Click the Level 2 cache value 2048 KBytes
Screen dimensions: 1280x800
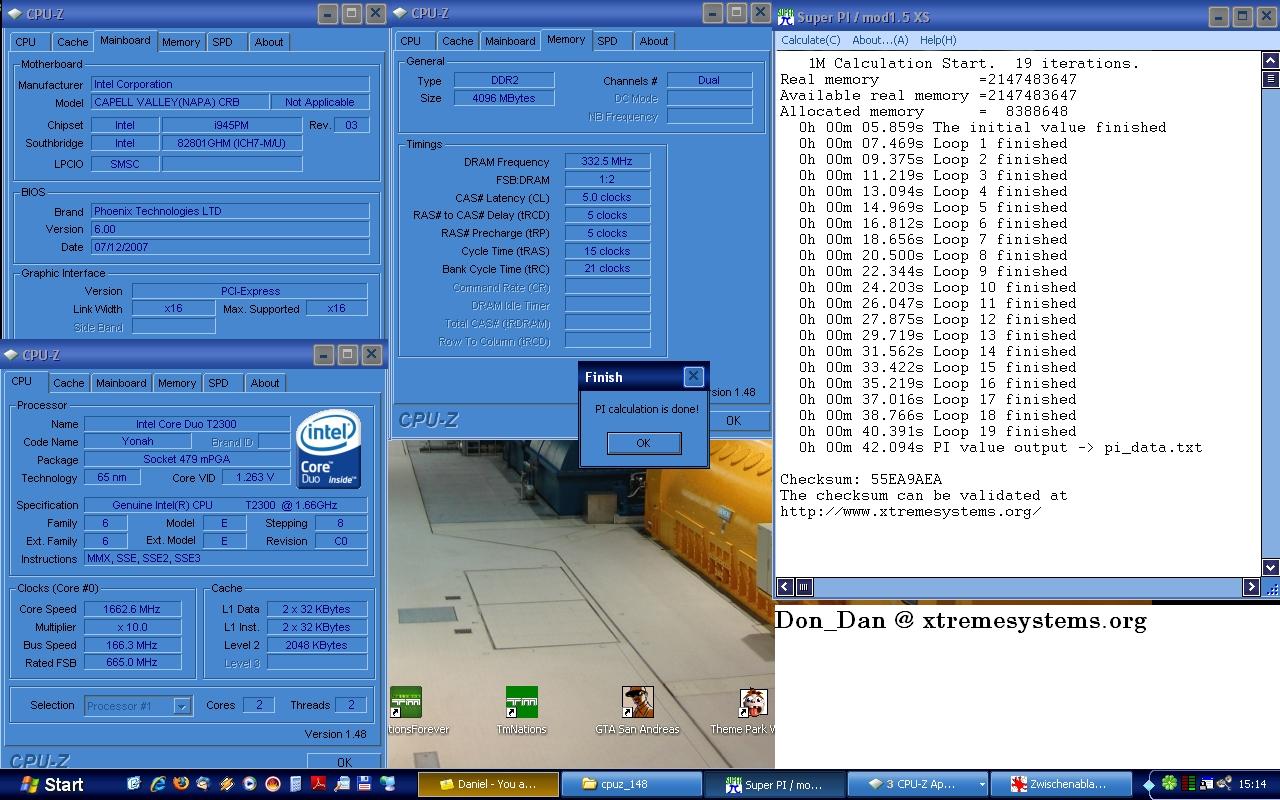tap(316, 645)
